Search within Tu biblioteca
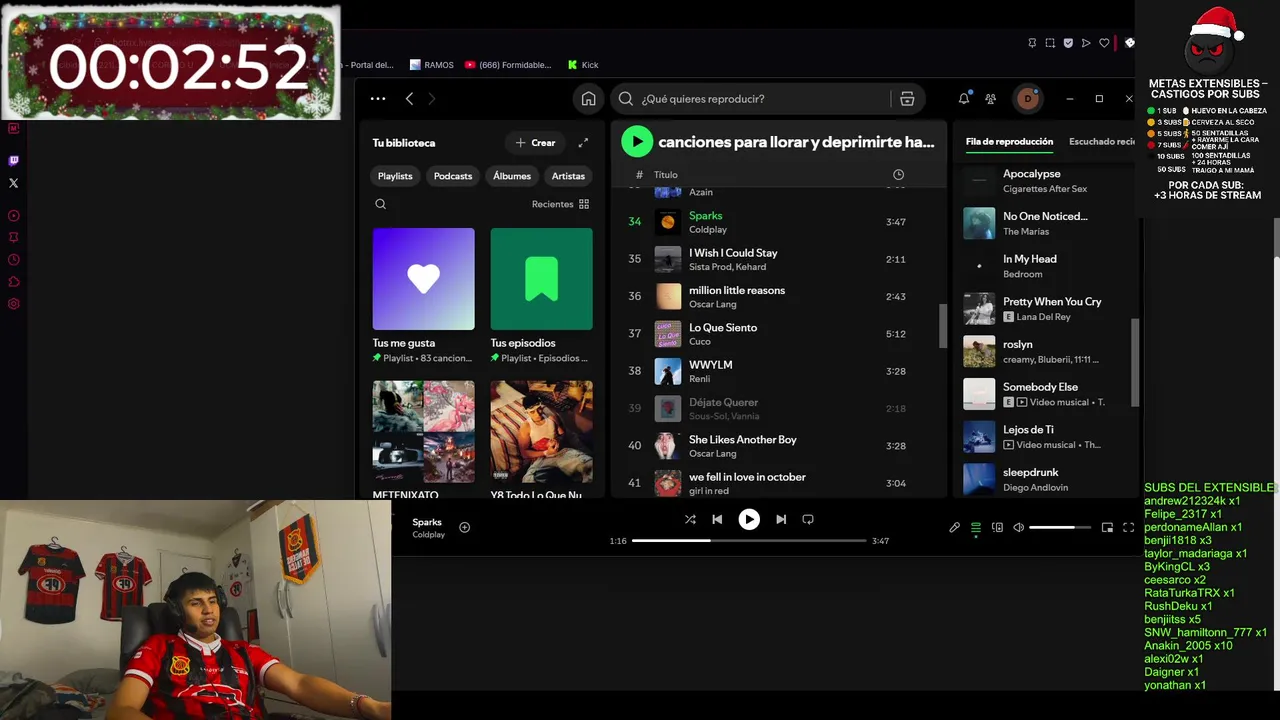 click(381, 204)
